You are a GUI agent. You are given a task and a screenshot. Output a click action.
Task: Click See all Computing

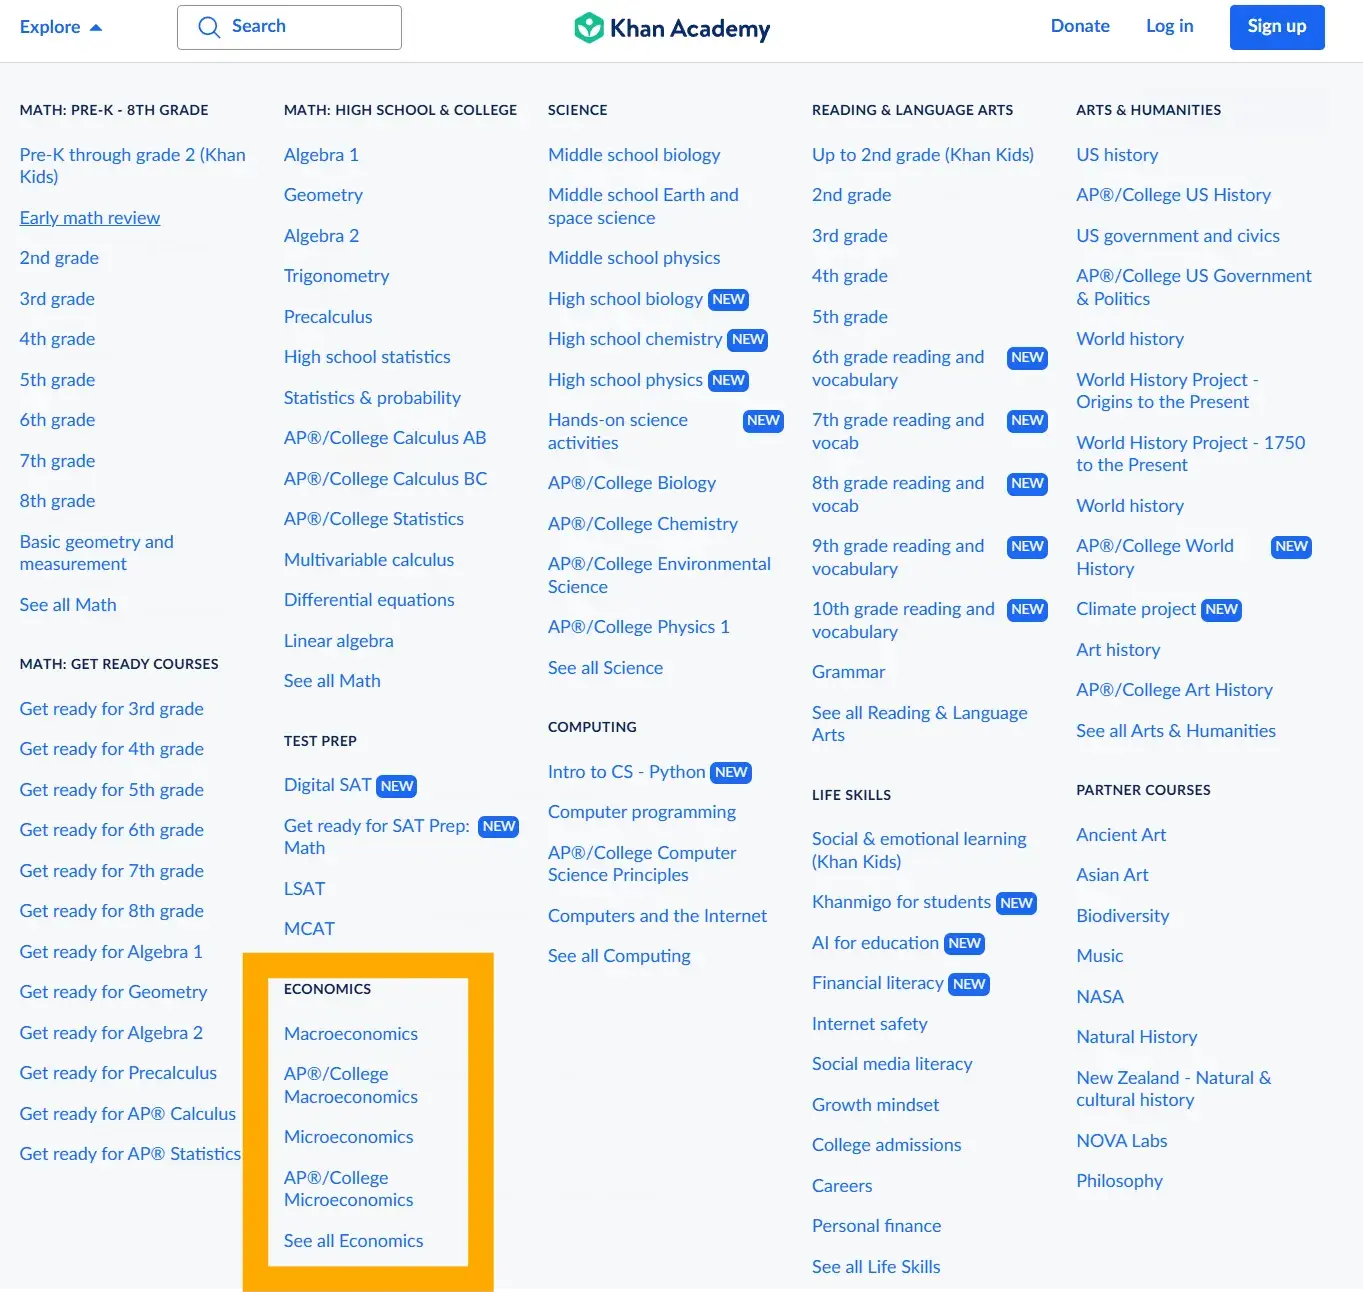(619, 956)
